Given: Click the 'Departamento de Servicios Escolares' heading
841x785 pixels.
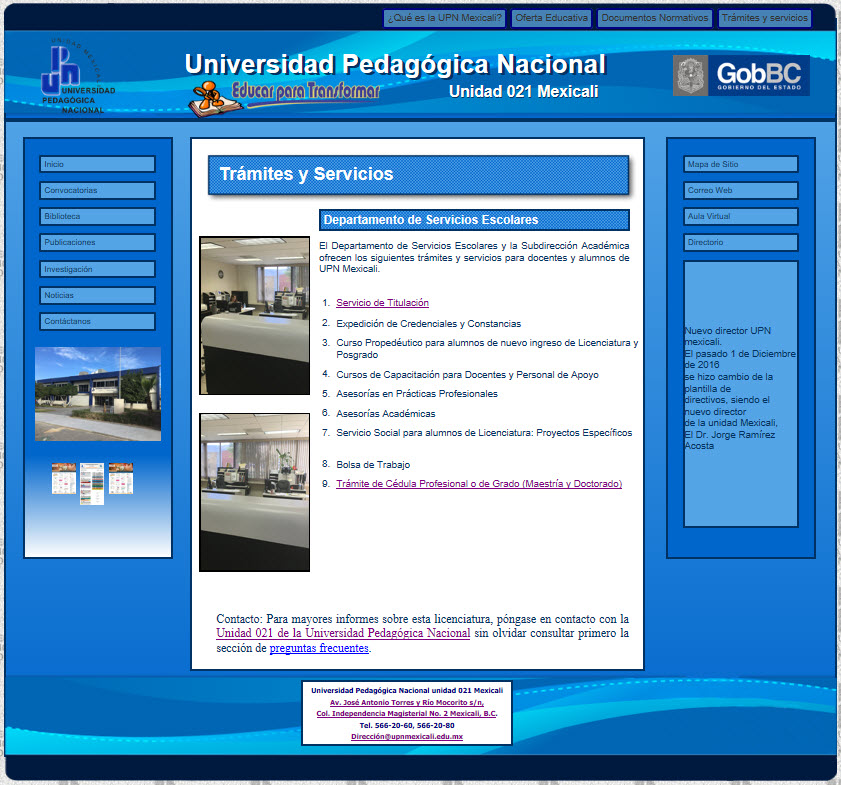Looking at the screenshot, I should click(x=431, y=220).
